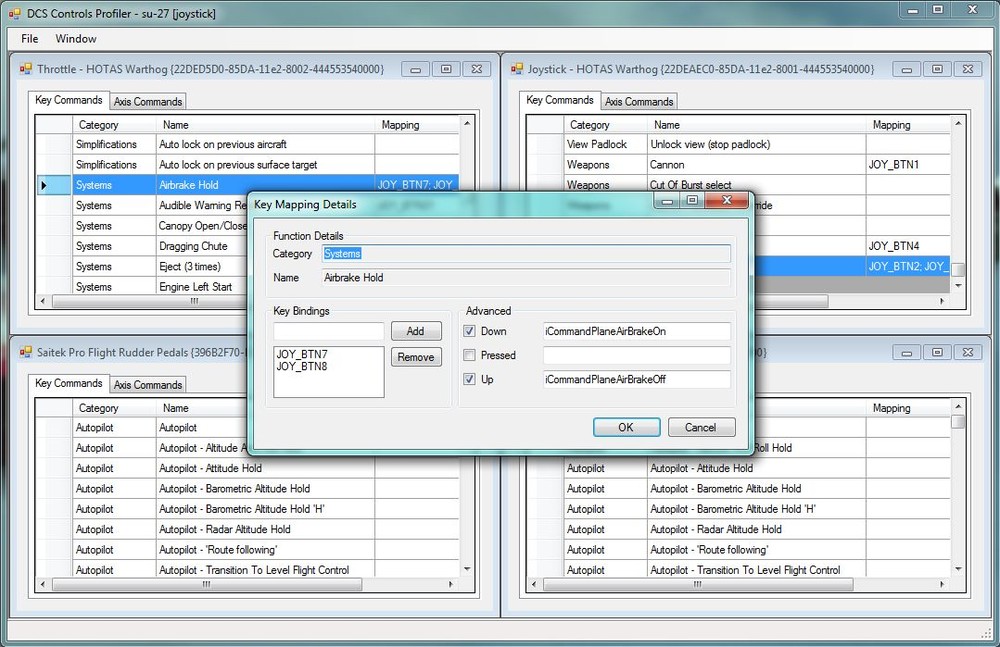Uncheck the Up checkbox

click(x=469, y=379)
